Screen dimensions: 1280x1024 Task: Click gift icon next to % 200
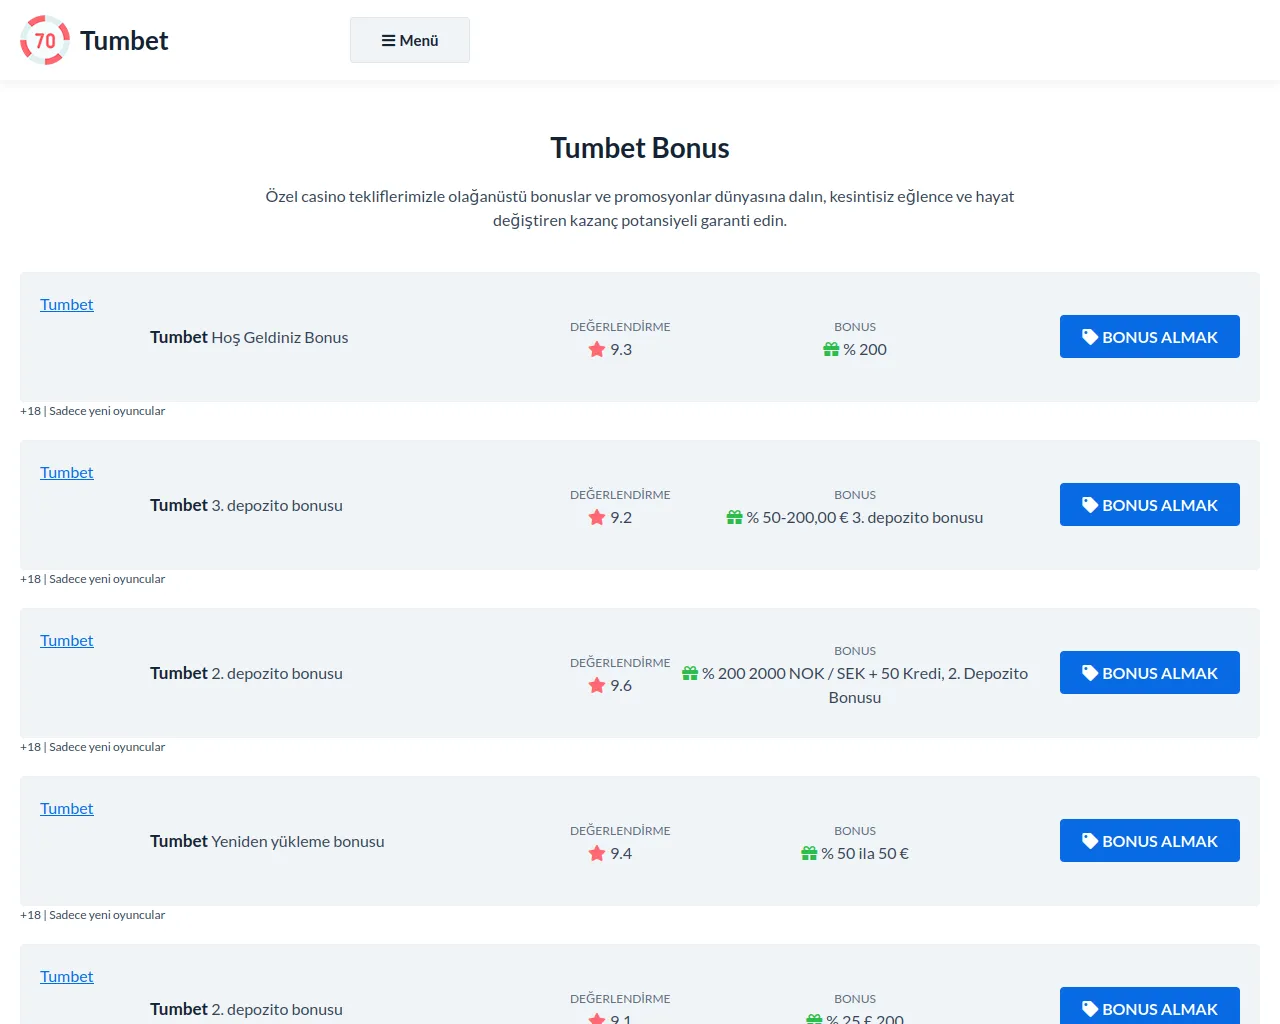point(831,349)
